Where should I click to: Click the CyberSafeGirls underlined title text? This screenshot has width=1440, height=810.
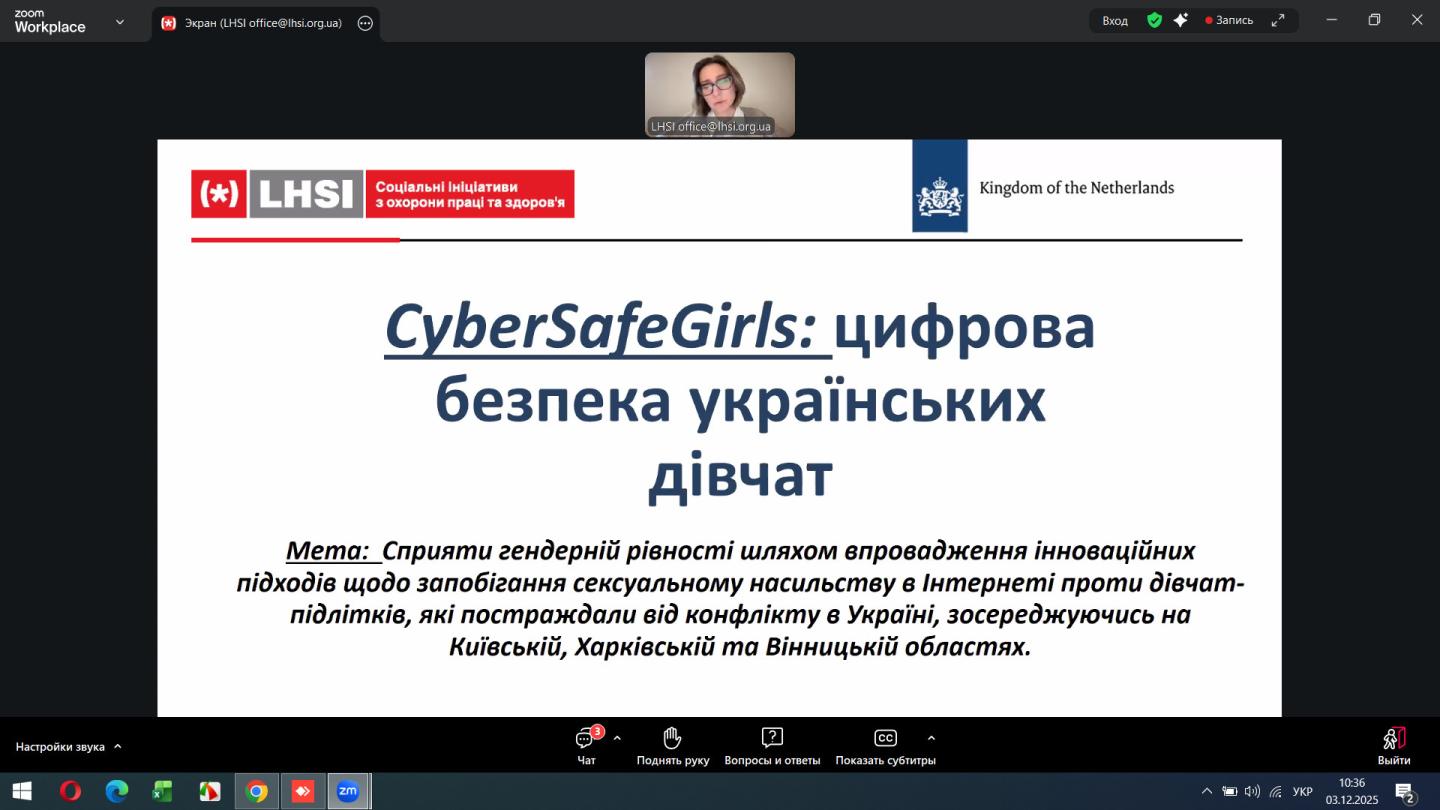click(x=608, y=326)
